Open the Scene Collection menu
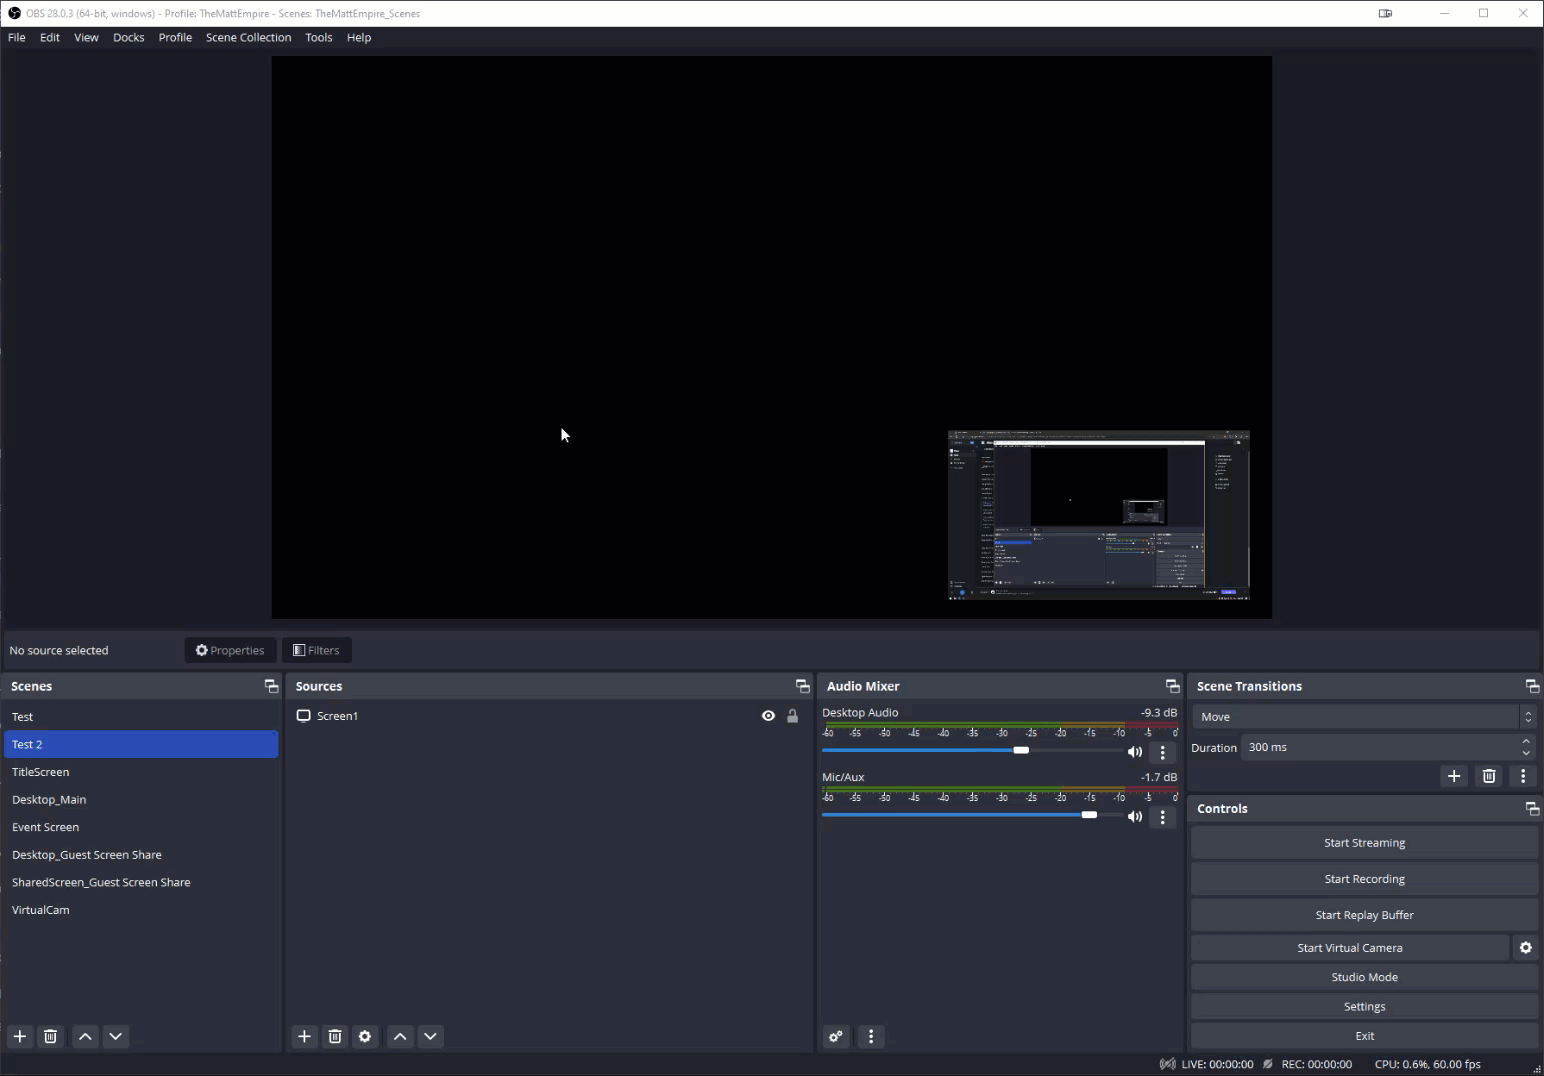1544x1076 pixels. (248, 37)
